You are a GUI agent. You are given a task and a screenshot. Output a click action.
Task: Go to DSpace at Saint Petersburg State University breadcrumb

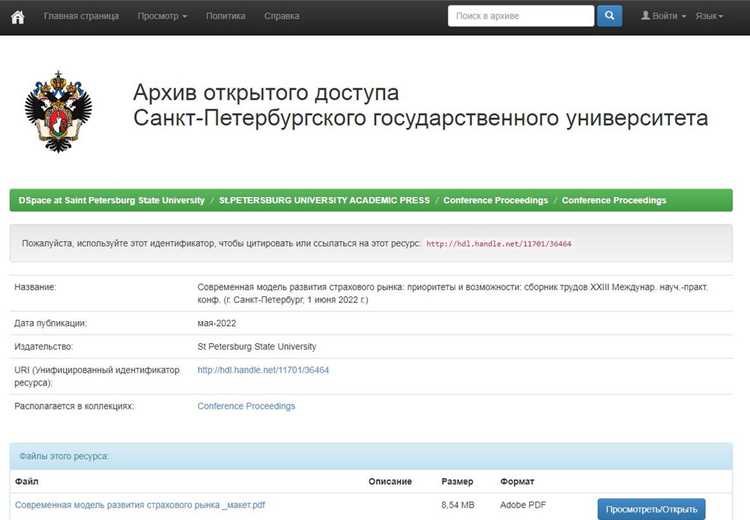pos(111,200)
